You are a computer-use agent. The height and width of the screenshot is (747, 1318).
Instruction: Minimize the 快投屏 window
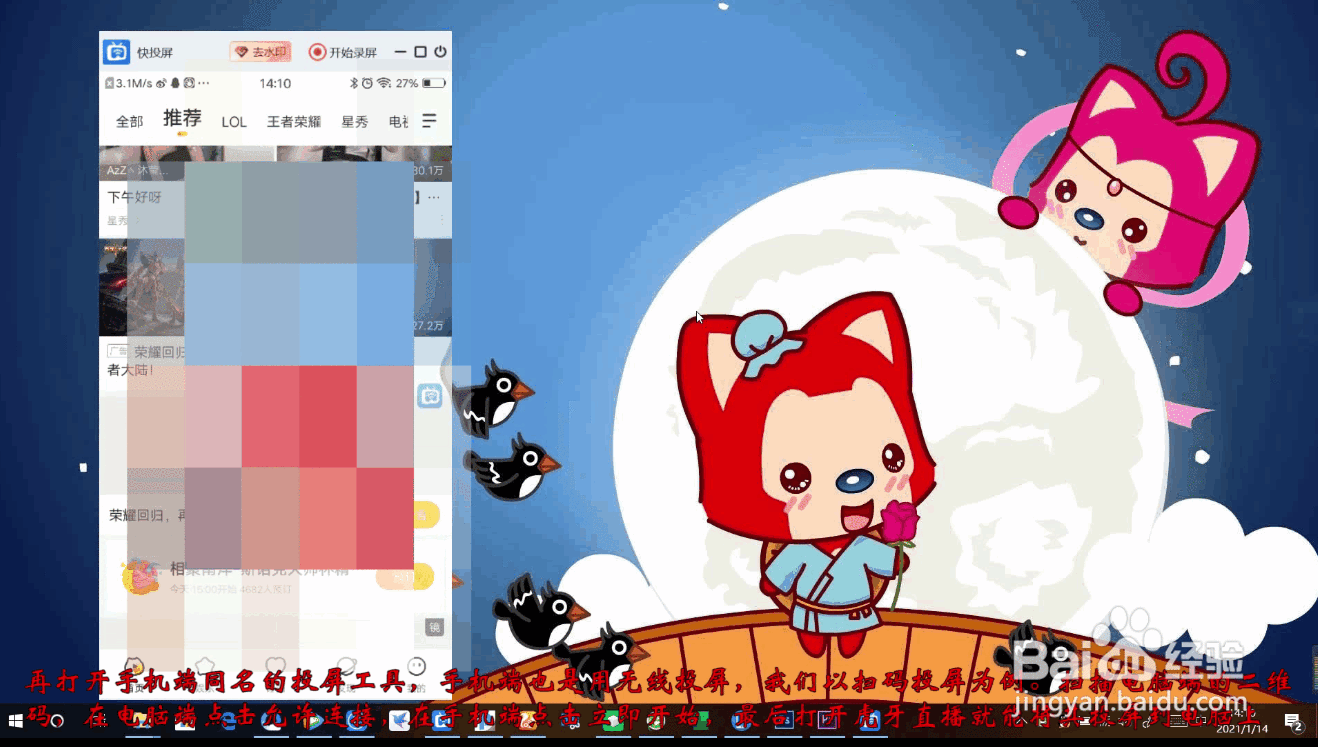click(x=400, y=52)
